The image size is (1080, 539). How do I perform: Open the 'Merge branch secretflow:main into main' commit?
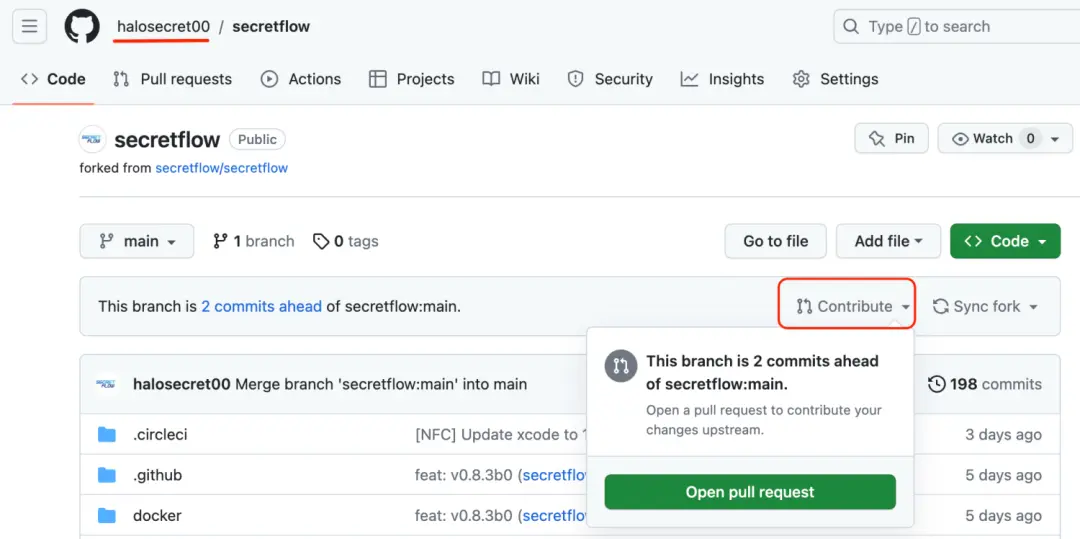381,384
